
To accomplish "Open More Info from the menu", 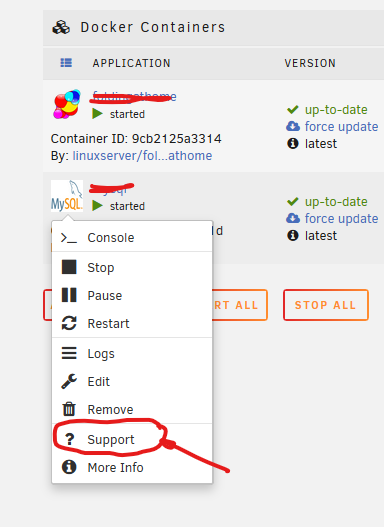I will tap(132, 467).
